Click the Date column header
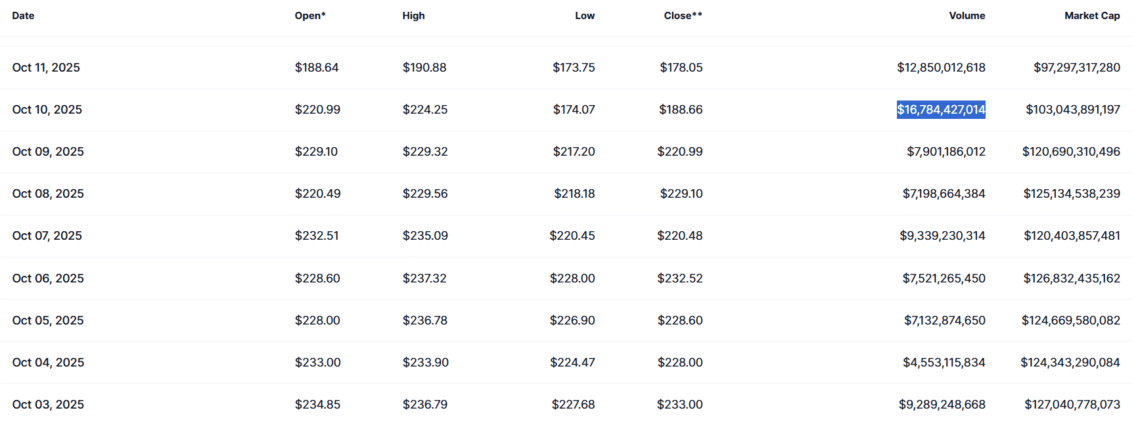The width and height of the screenshot is (1140, 425). [23, 15]
